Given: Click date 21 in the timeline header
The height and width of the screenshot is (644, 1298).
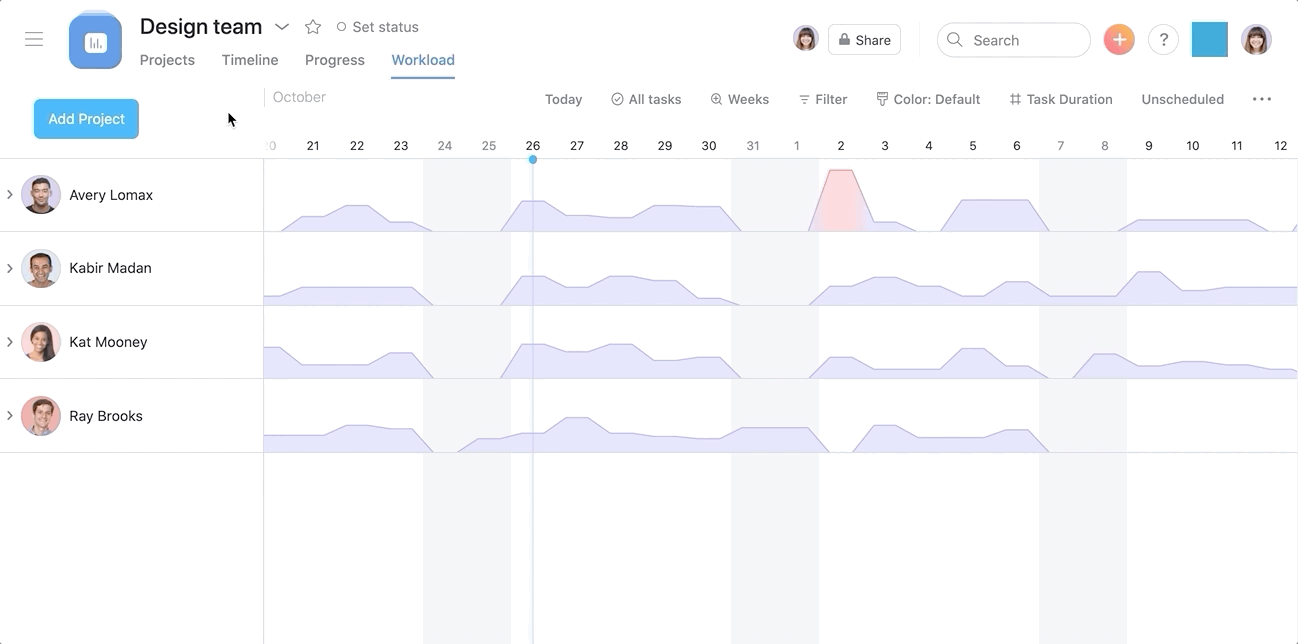Looking at the screenshot, I should coord(313,145).
